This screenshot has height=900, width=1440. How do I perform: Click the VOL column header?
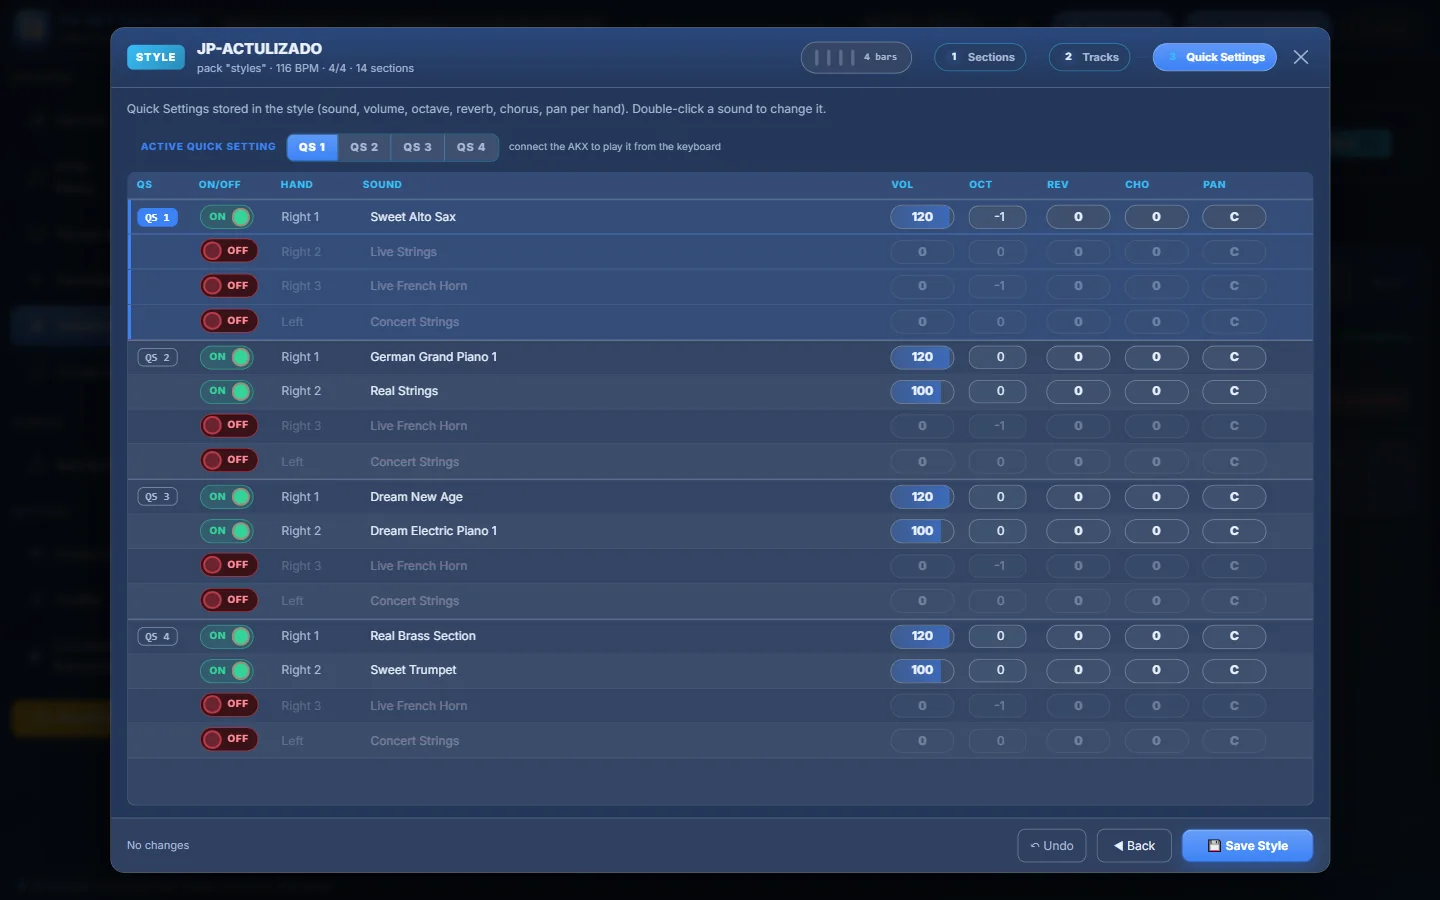902,185
